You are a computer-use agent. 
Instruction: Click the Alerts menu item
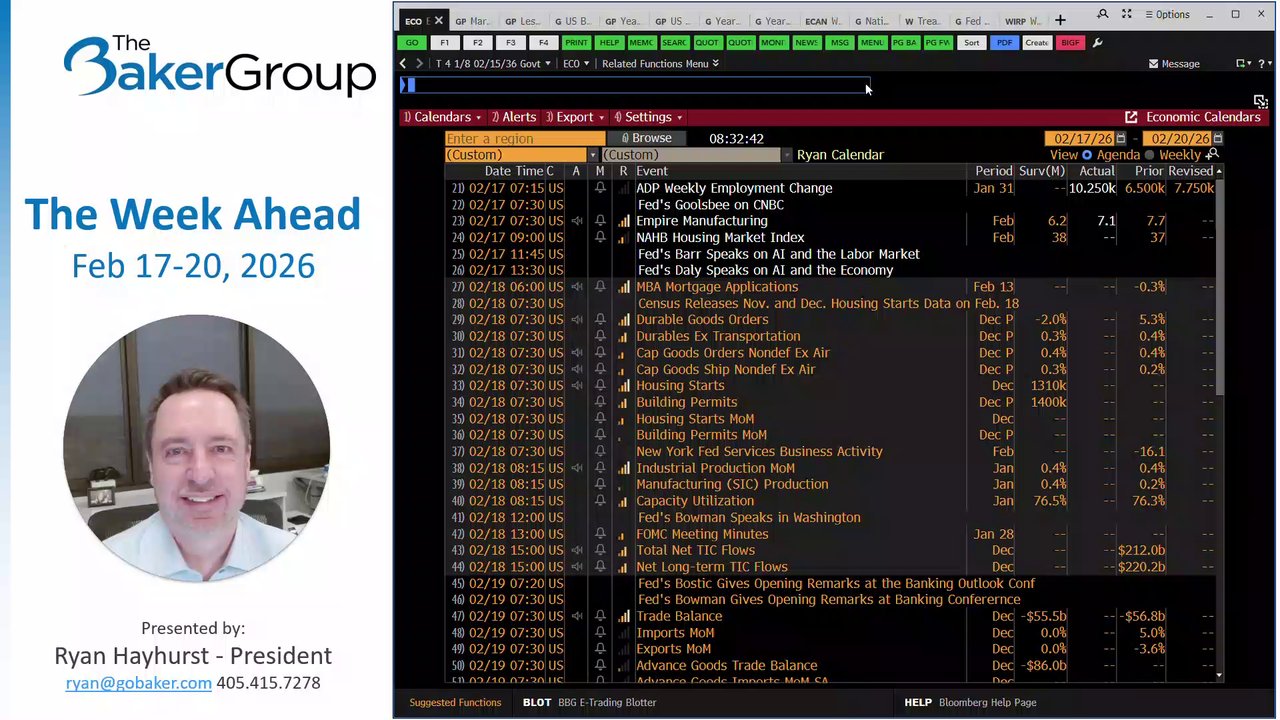pyautogui.click(x=513, y=117)
